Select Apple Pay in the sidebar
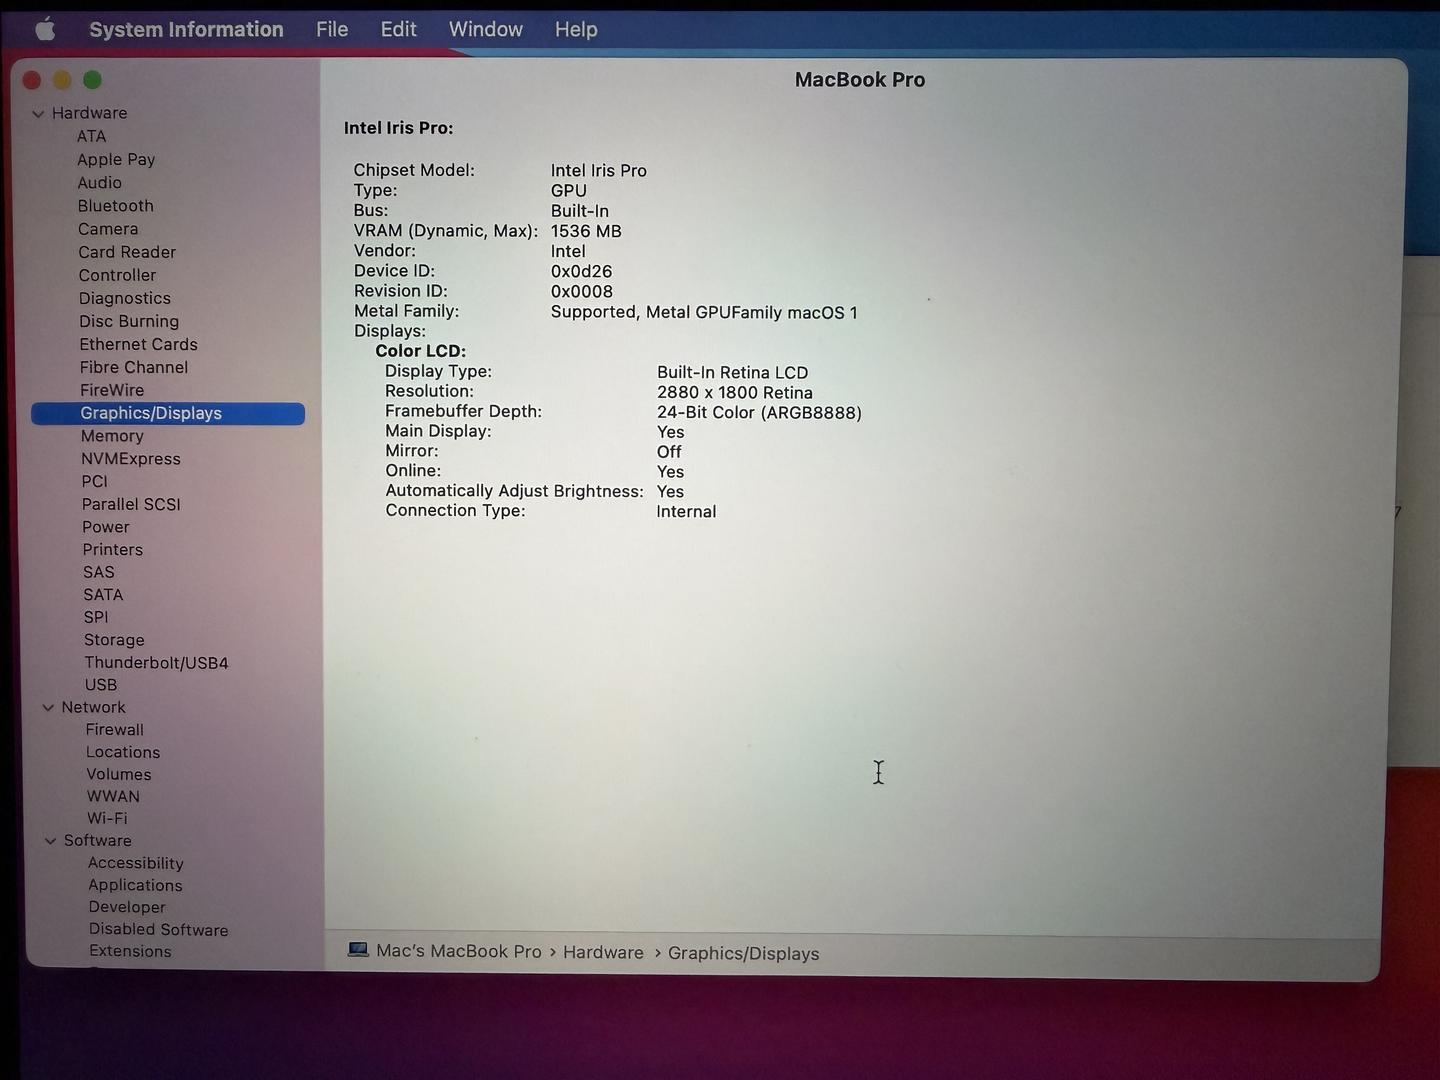 [x=116, y=160]
